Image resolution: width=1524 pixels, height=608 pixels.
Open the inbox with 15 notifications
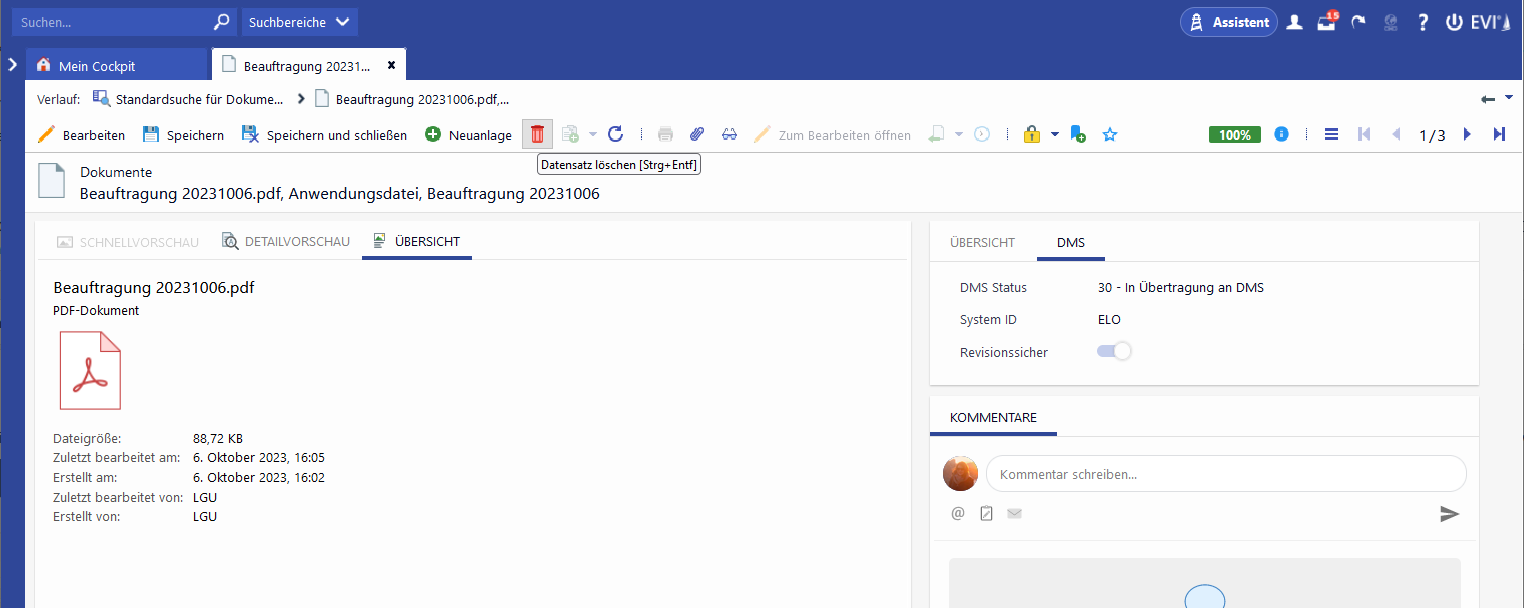coord(1327,22)
